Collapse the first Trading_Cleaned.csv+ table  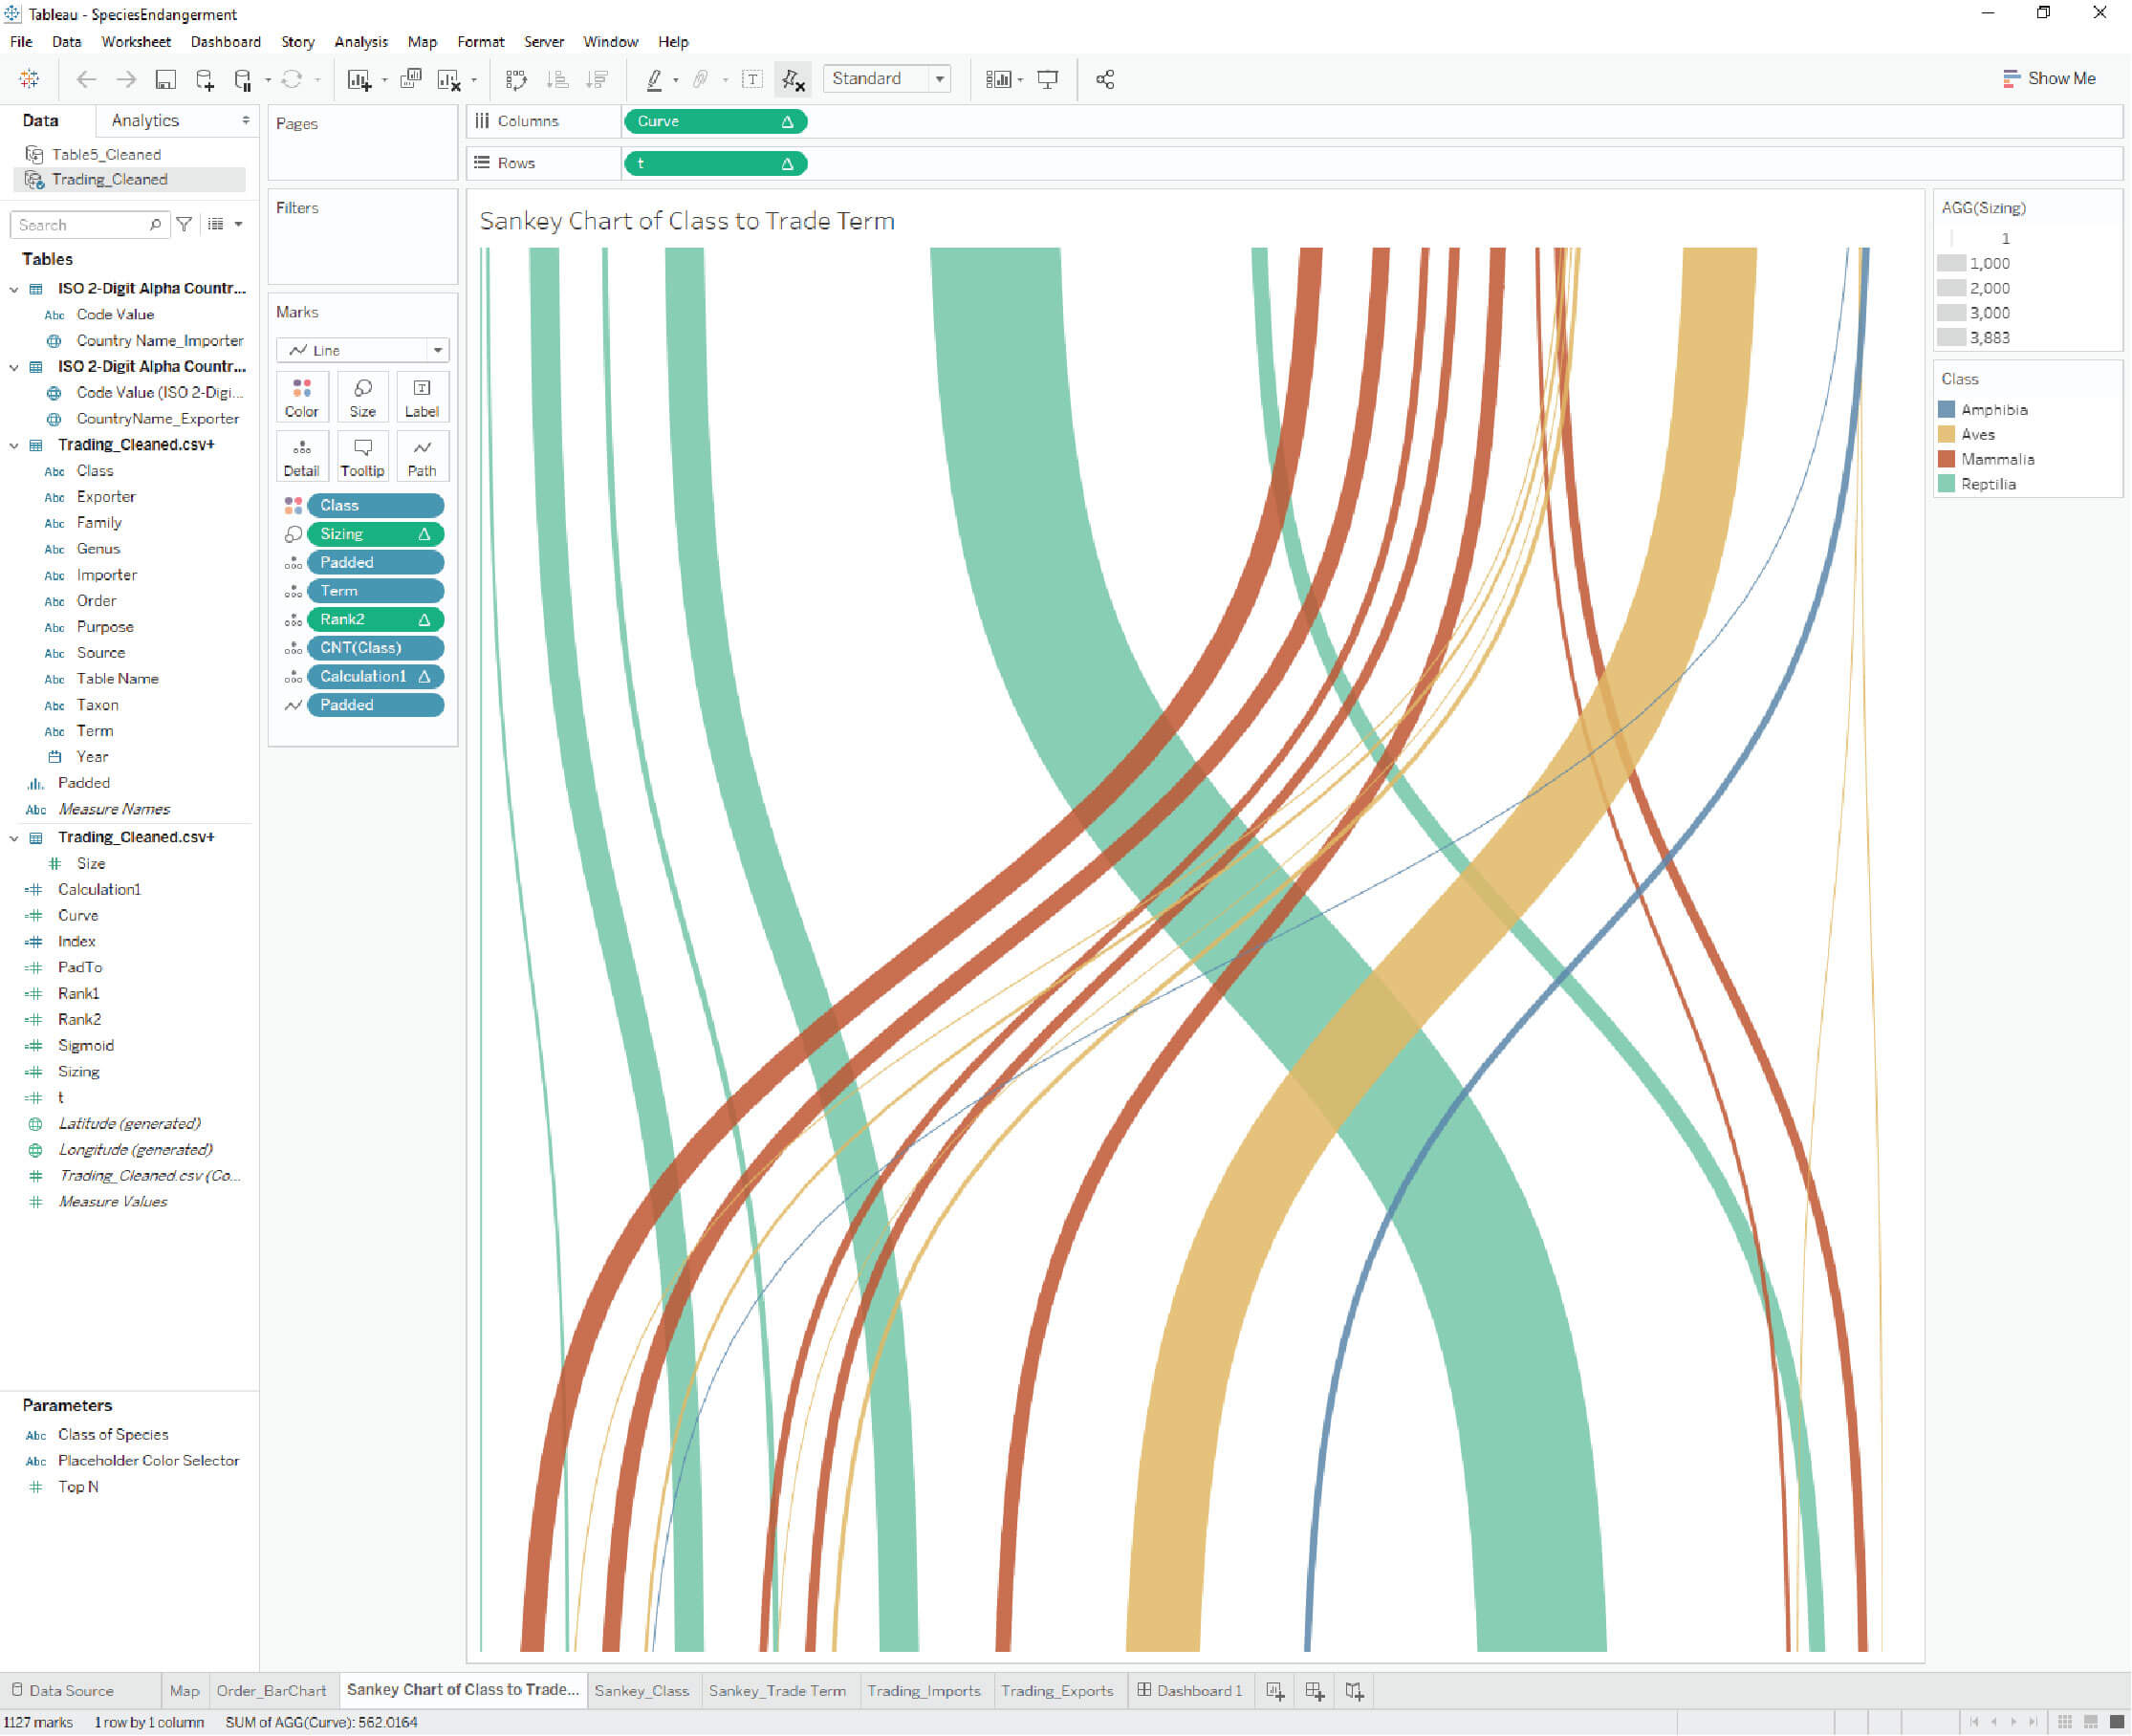[x=14, y=446]
